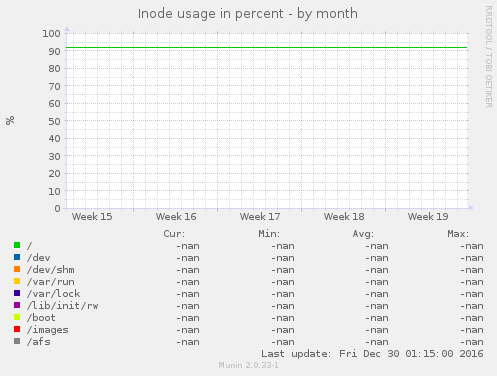This screenshot has width=497, height=376.
Task: Click the Week 19 axis label
Action: click(x=428, y=217)
